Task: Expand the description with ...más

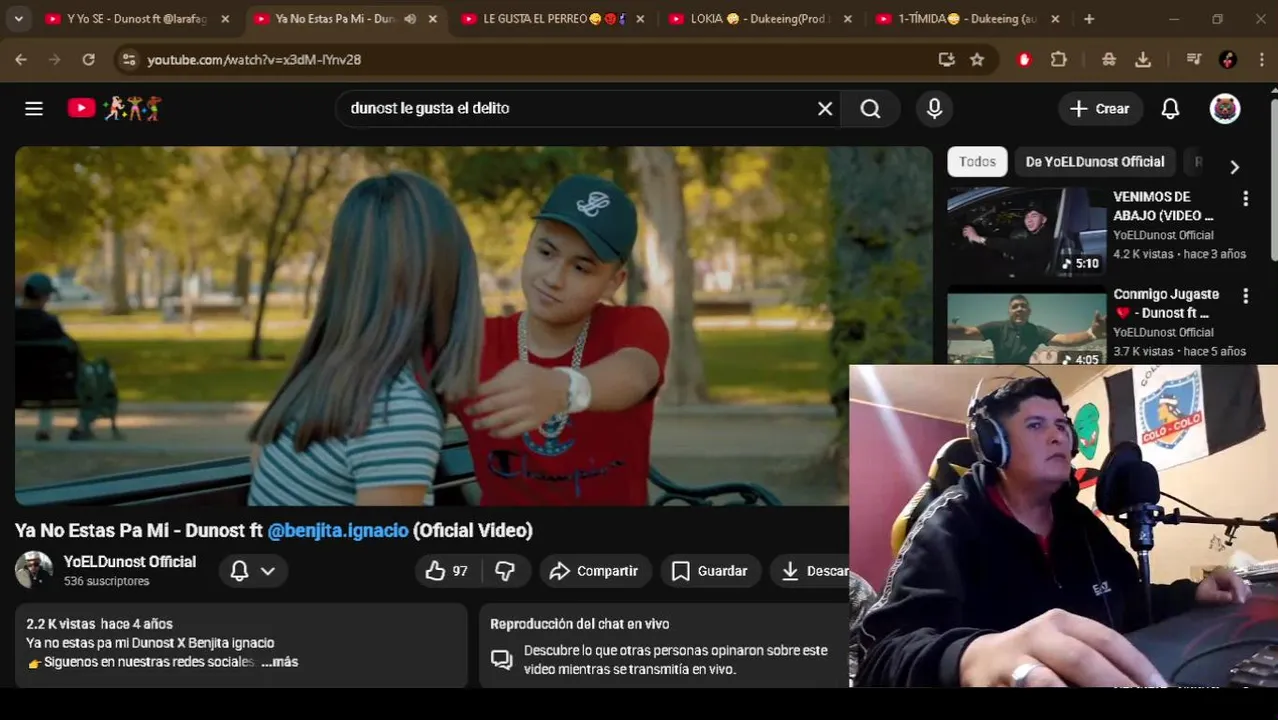Action: pos(279,662)
